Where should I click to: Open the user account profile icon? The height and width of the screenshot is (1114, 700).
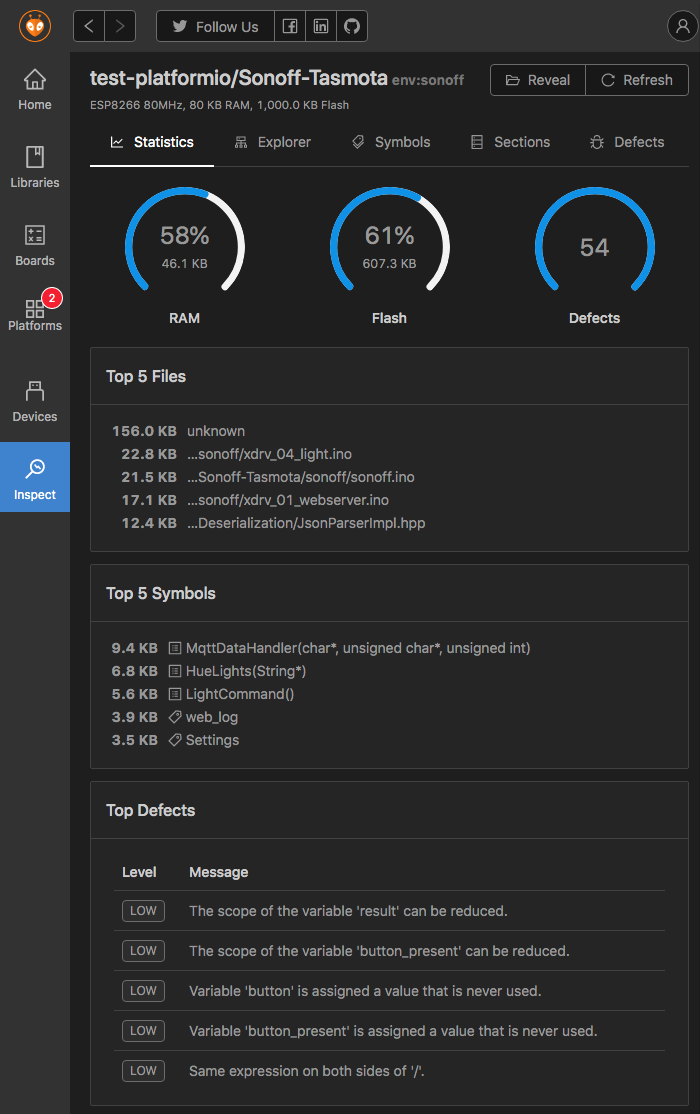tap(682, 26)
